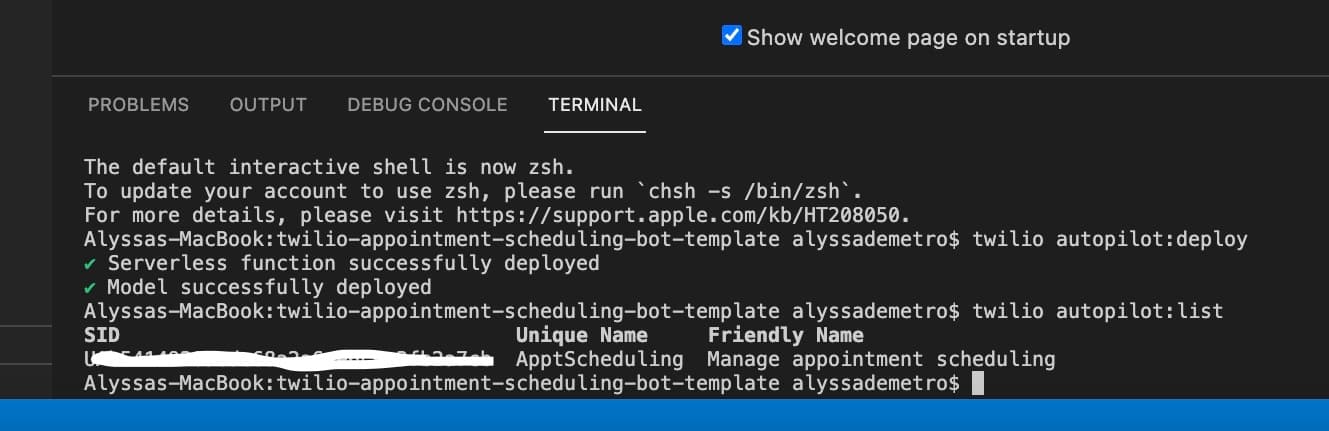Image resolution: width=1329 pixels, height=431 pixels.
Task: Click the Friendly Name column header
Action: pyautogui.click(x=786, y=335)
